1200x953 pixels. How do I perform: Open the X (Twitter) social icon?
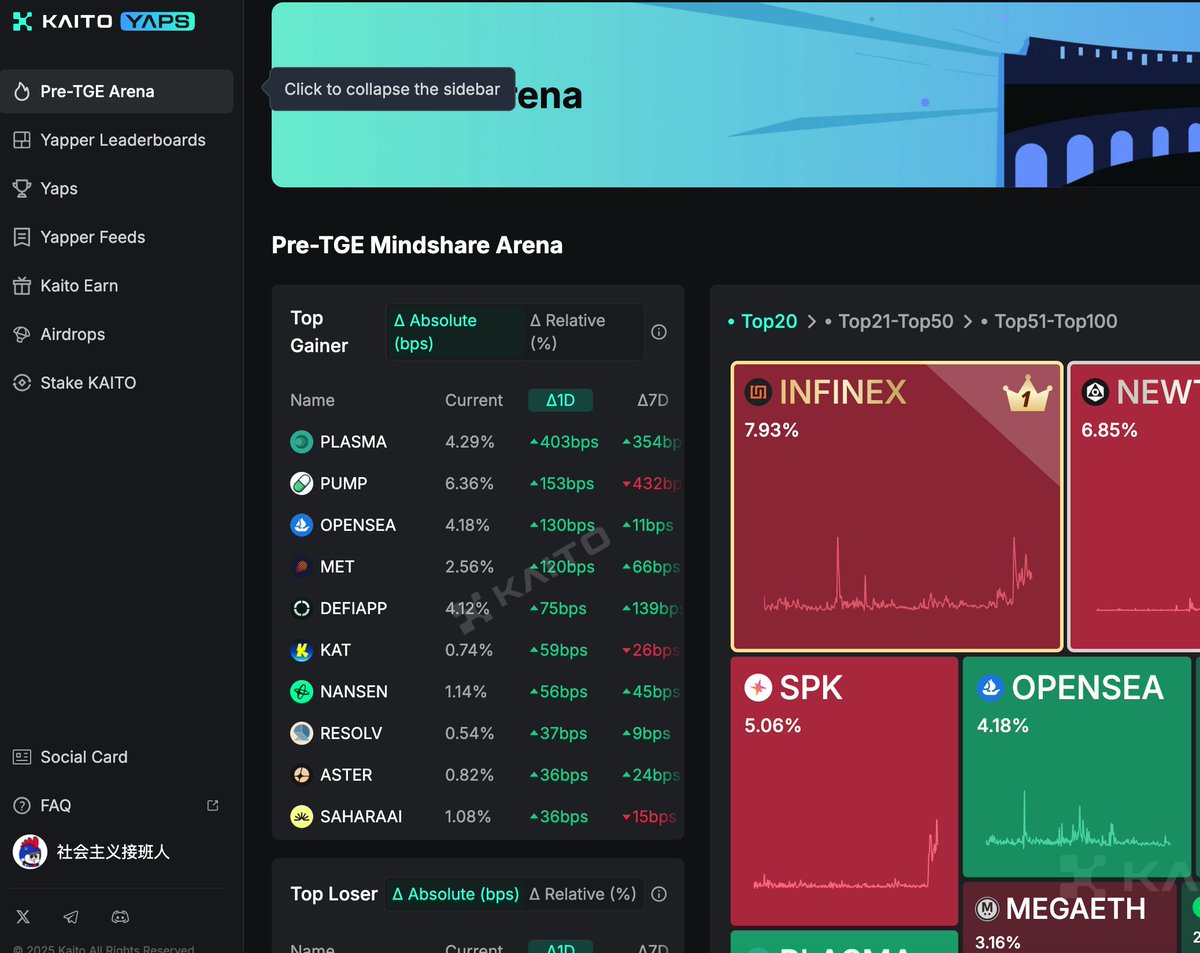(23, 916)
